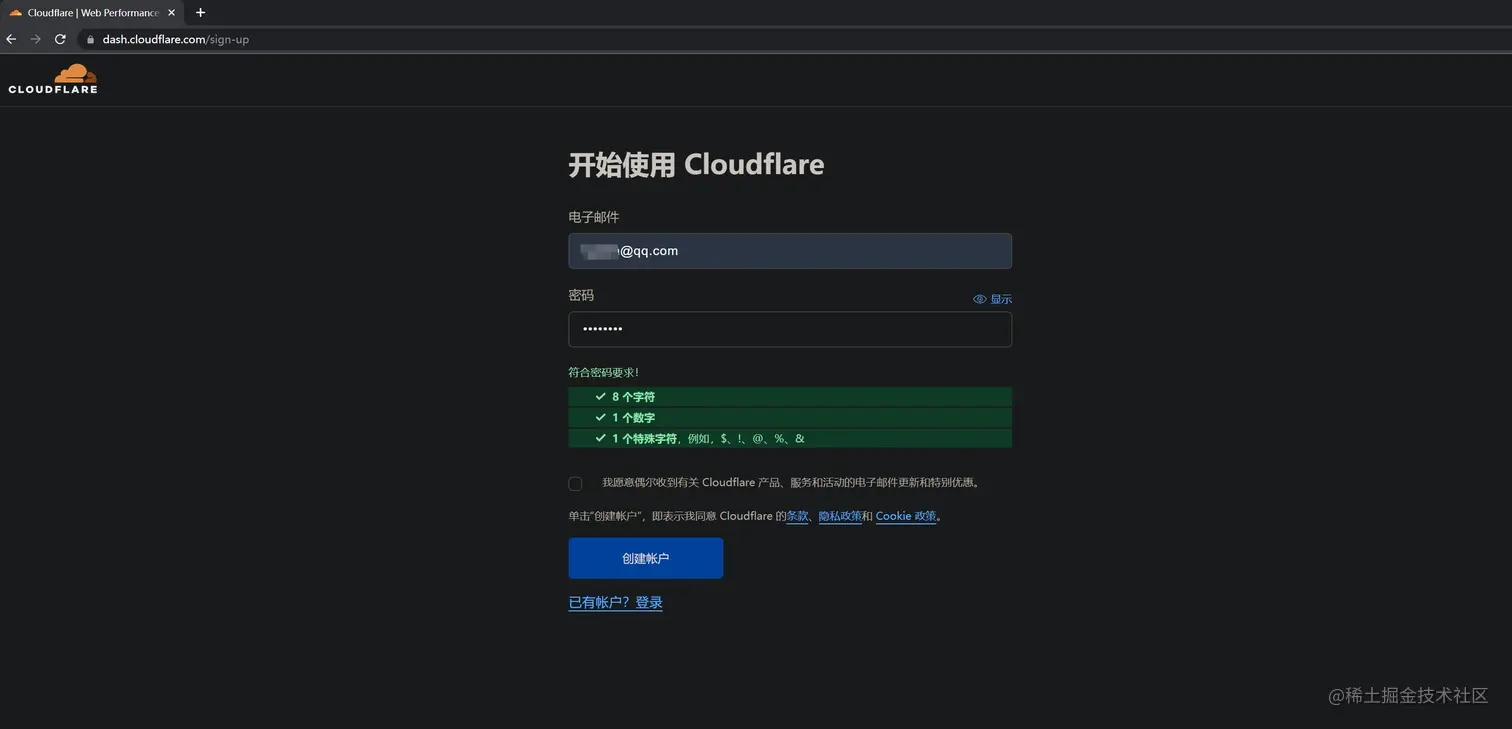Click the 电子邮件 field label
Image resolution: width=1512 pixels, height=729 pixels.
pos(594,217)
